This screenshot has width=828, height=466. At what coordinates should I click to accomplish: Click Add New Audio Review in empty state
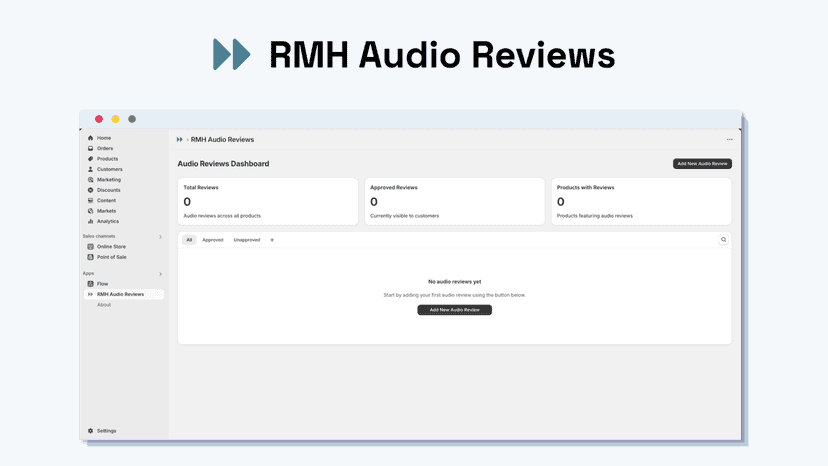454,310
